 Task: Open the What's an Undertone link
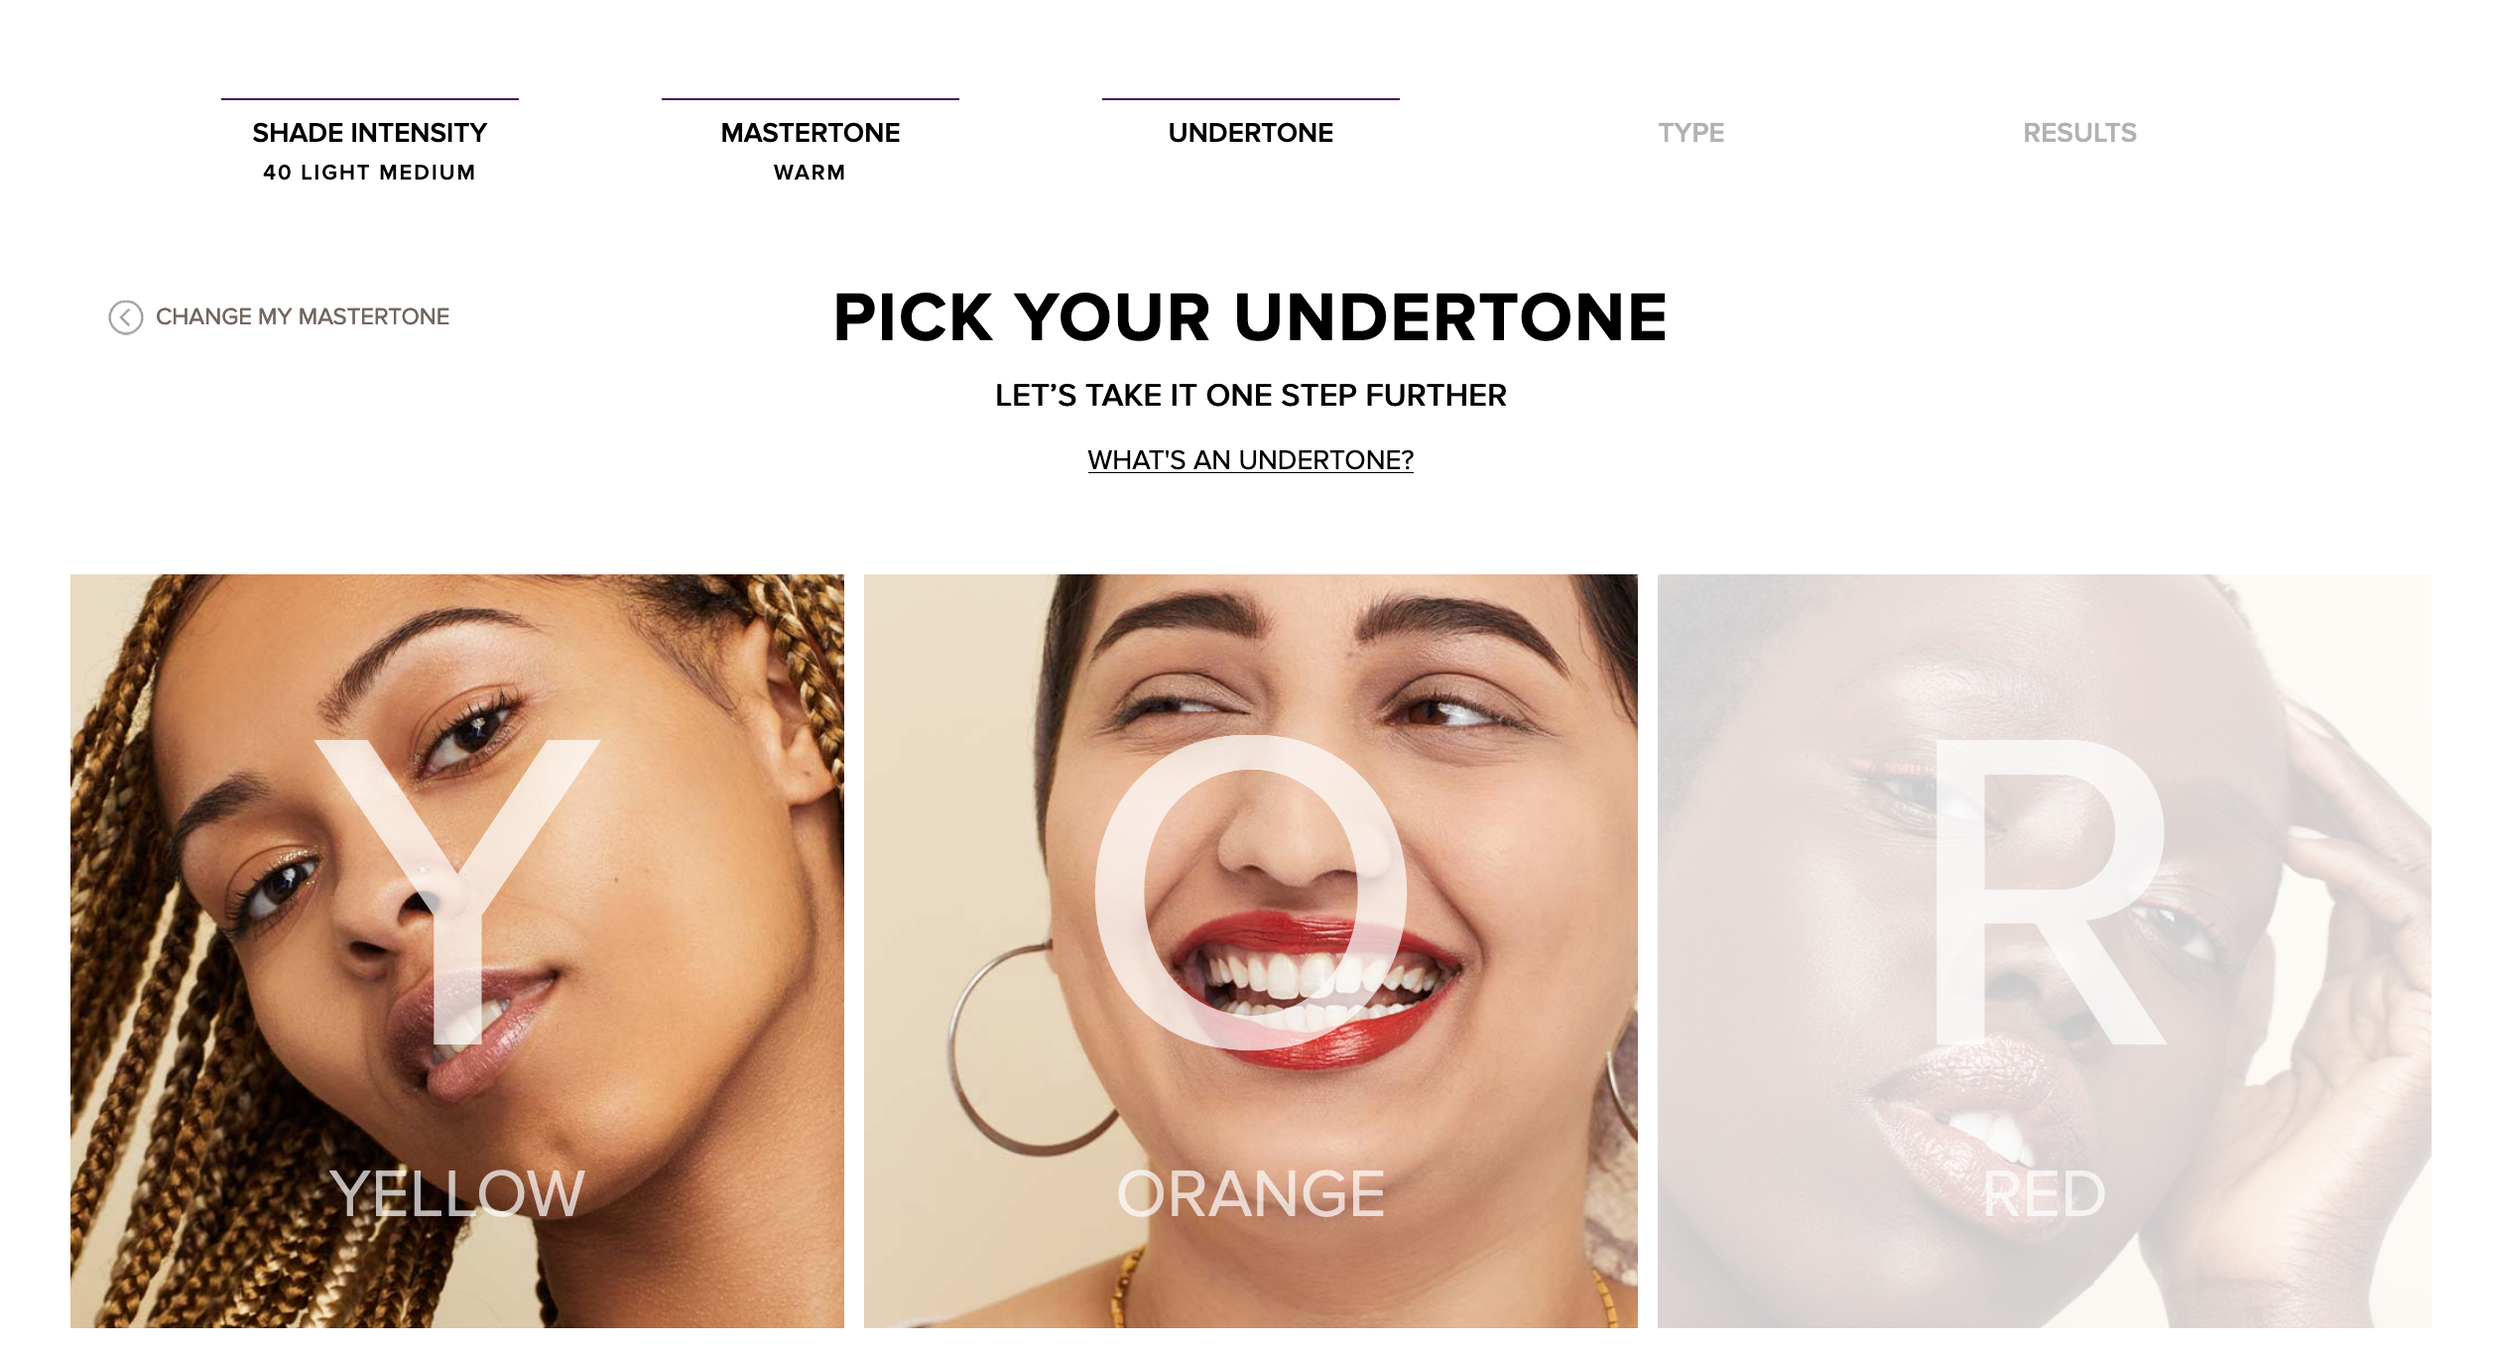[1250, 460]
